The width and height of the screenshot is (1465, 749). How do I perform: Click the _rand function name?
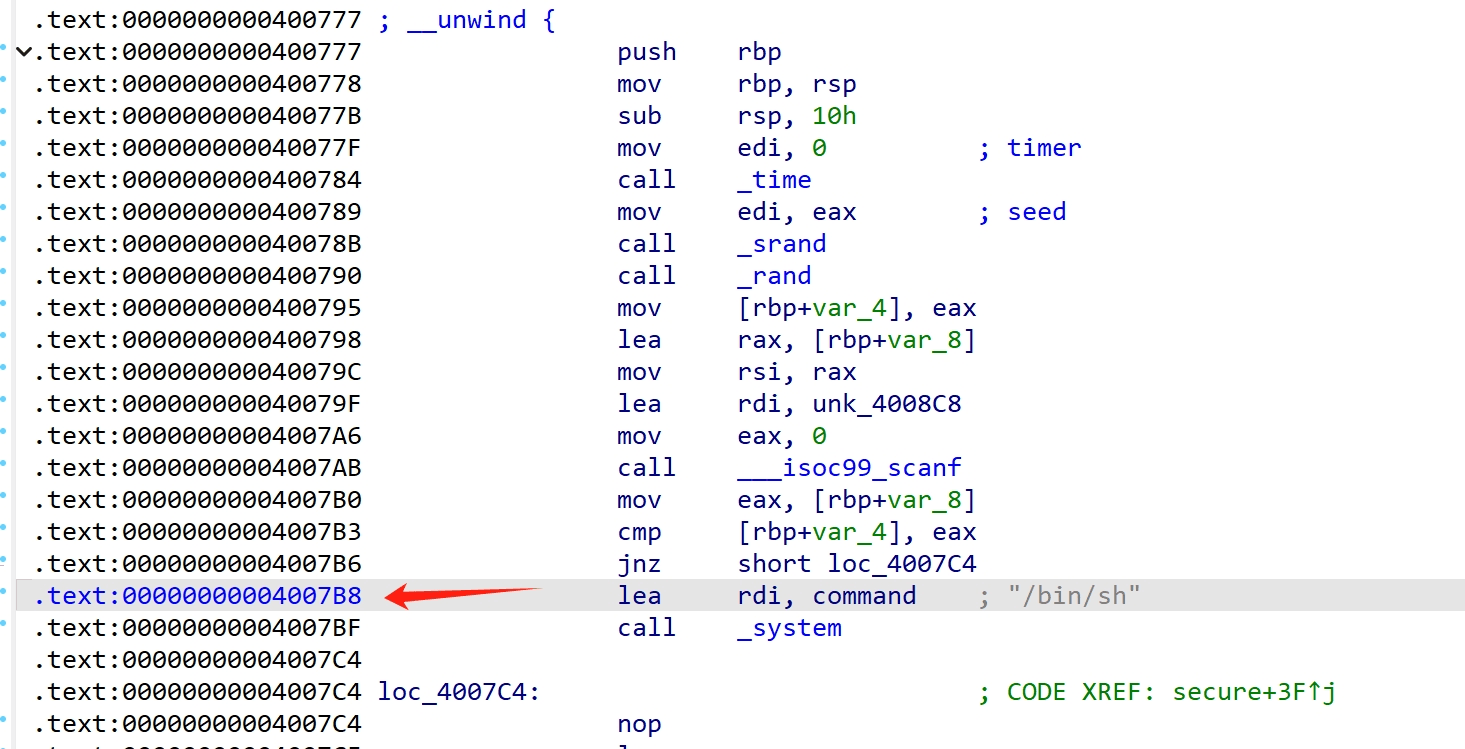774,276
